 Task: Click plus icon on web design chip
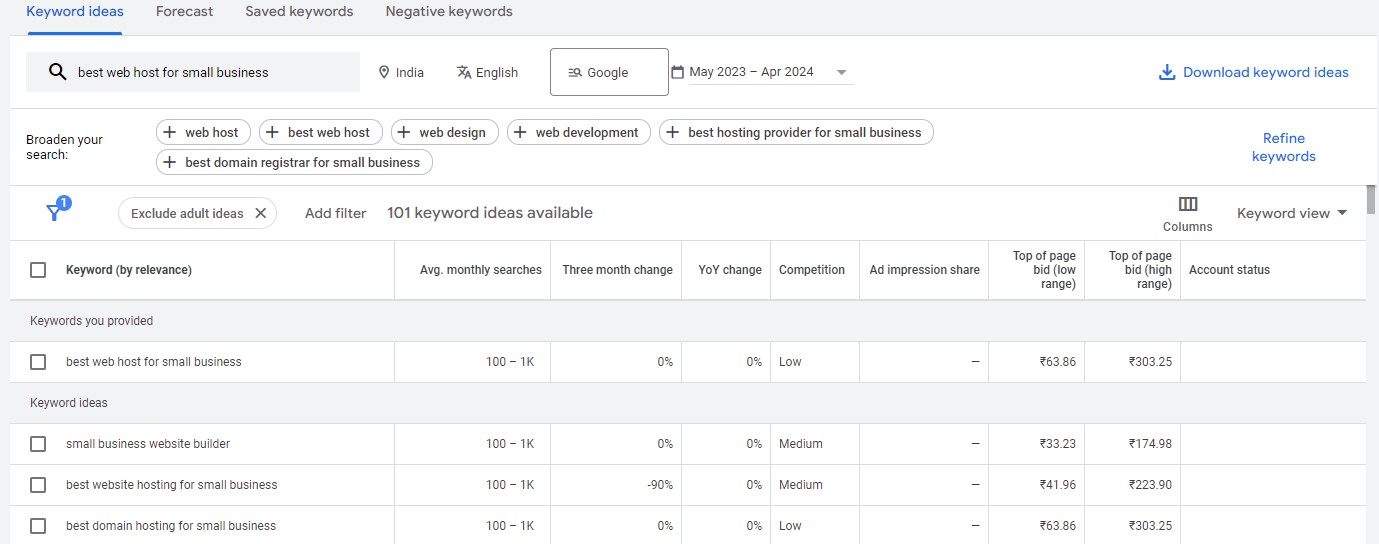point(405,132)
